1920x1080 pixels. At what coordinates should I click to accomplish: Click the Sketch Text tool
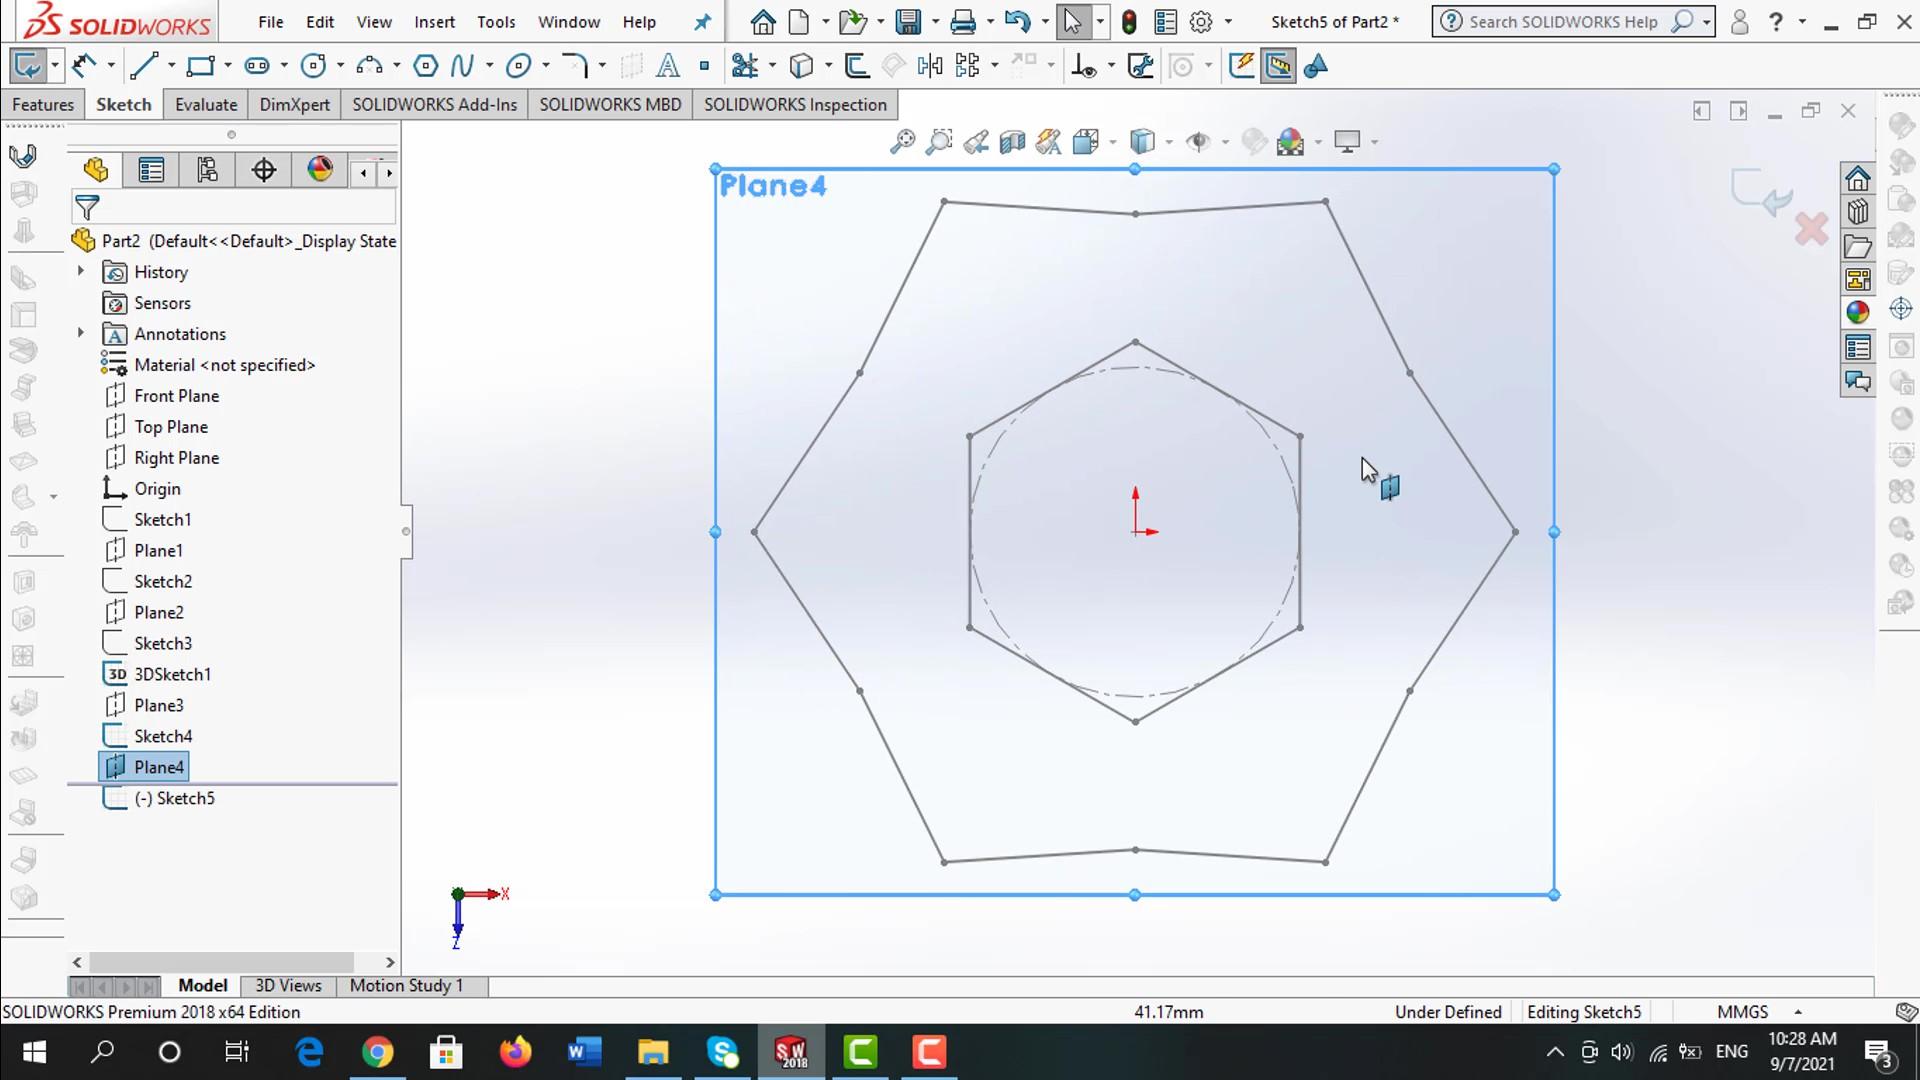tap(667, 66)
